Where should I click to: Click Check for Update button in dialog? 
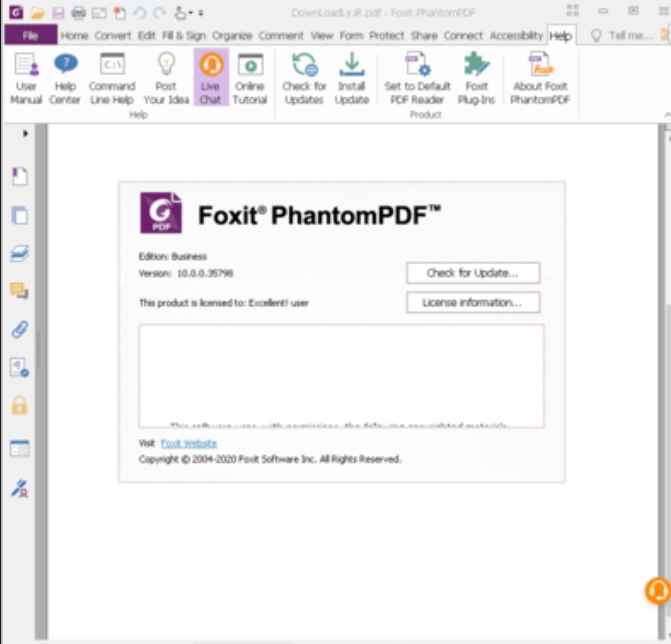pyautogui.click(x=473, y=273)
